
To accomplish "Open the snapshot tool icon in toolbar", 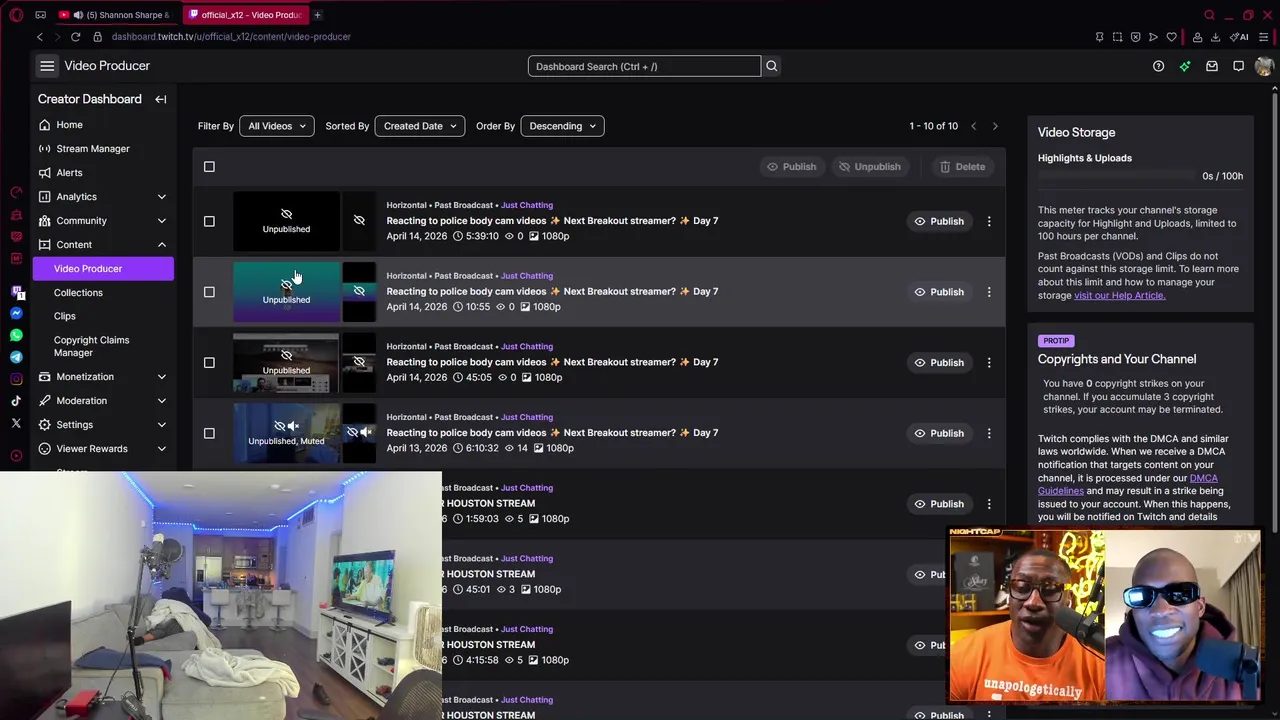I will tap(1117, 37).
